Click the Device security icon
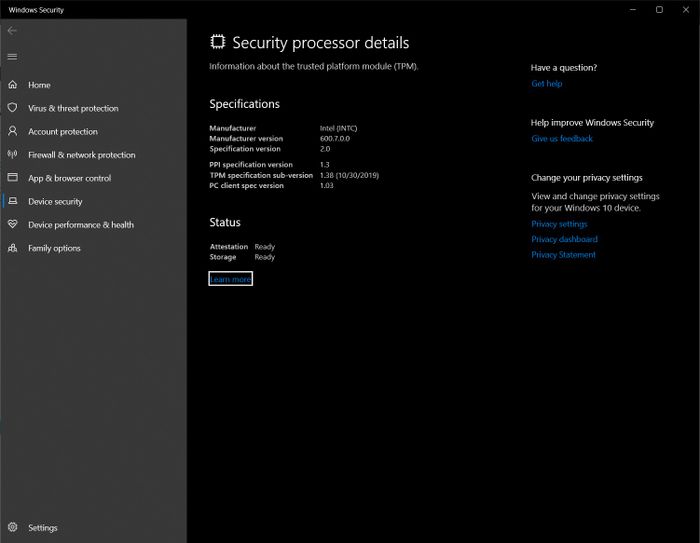 pyautogui.click(x=12, y=201)
